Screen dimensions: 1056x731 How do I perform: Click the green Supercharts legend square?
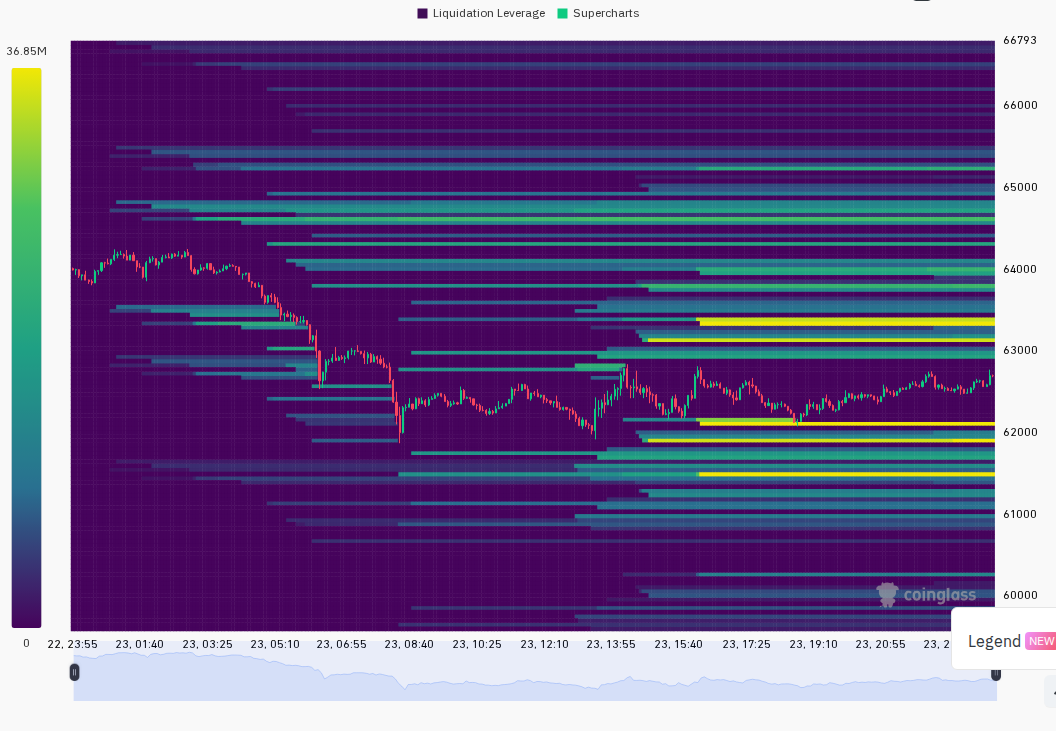coord(562,13)
